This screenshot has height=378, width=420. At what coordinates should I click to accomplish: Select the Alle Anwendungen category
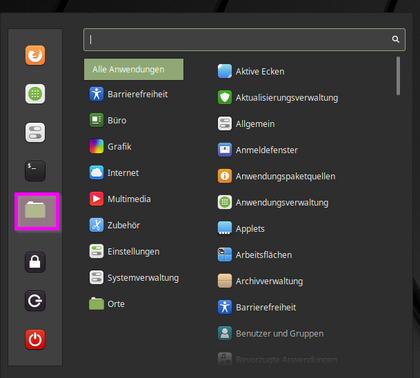[x=134, y=69]
